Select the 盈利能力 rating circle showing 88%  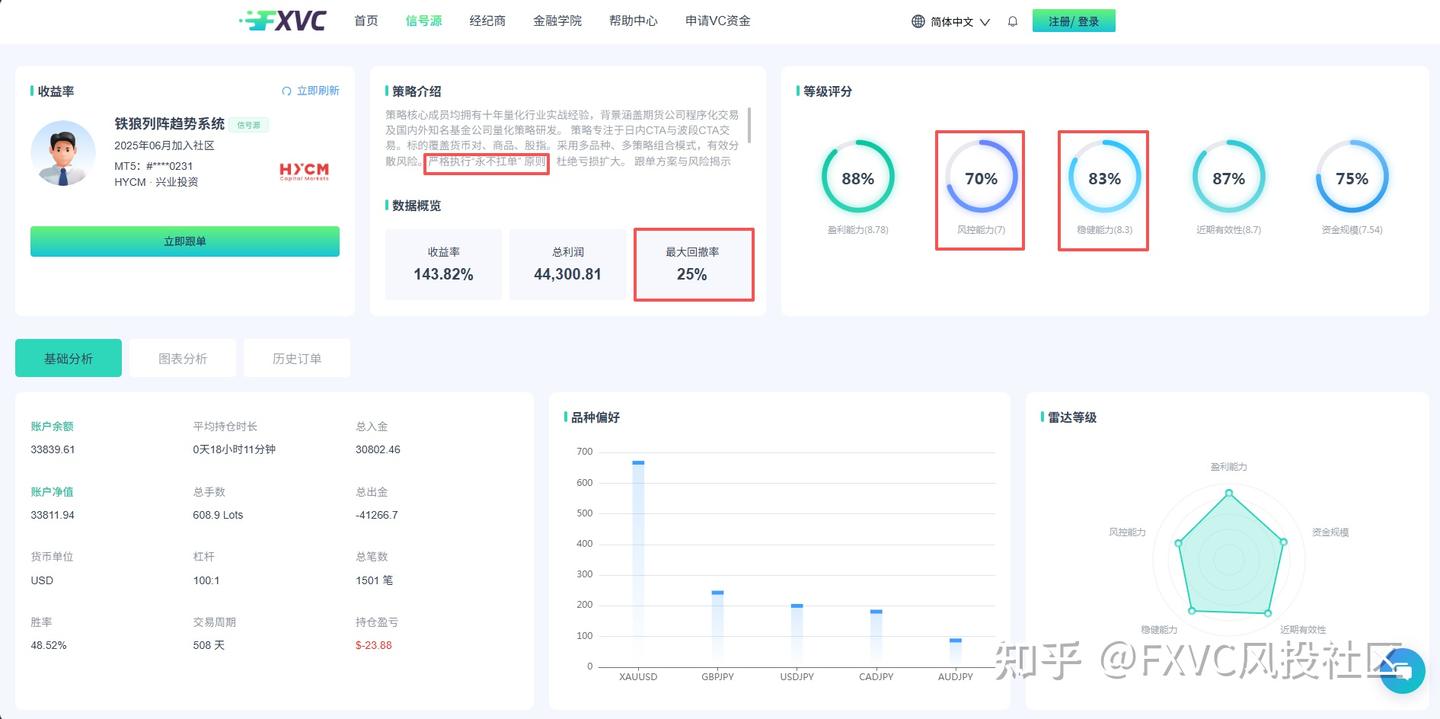point(857,178)
